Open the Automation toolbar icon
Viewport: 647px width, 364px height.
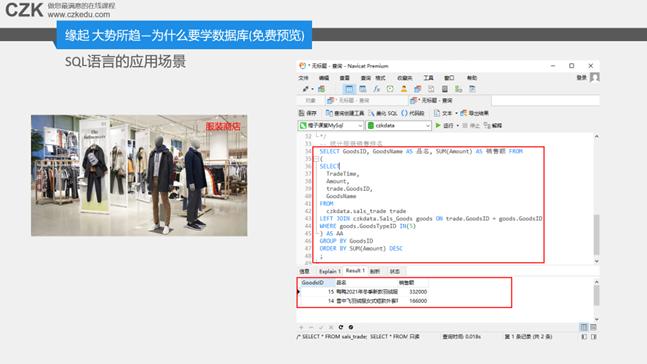click(458, 89)
